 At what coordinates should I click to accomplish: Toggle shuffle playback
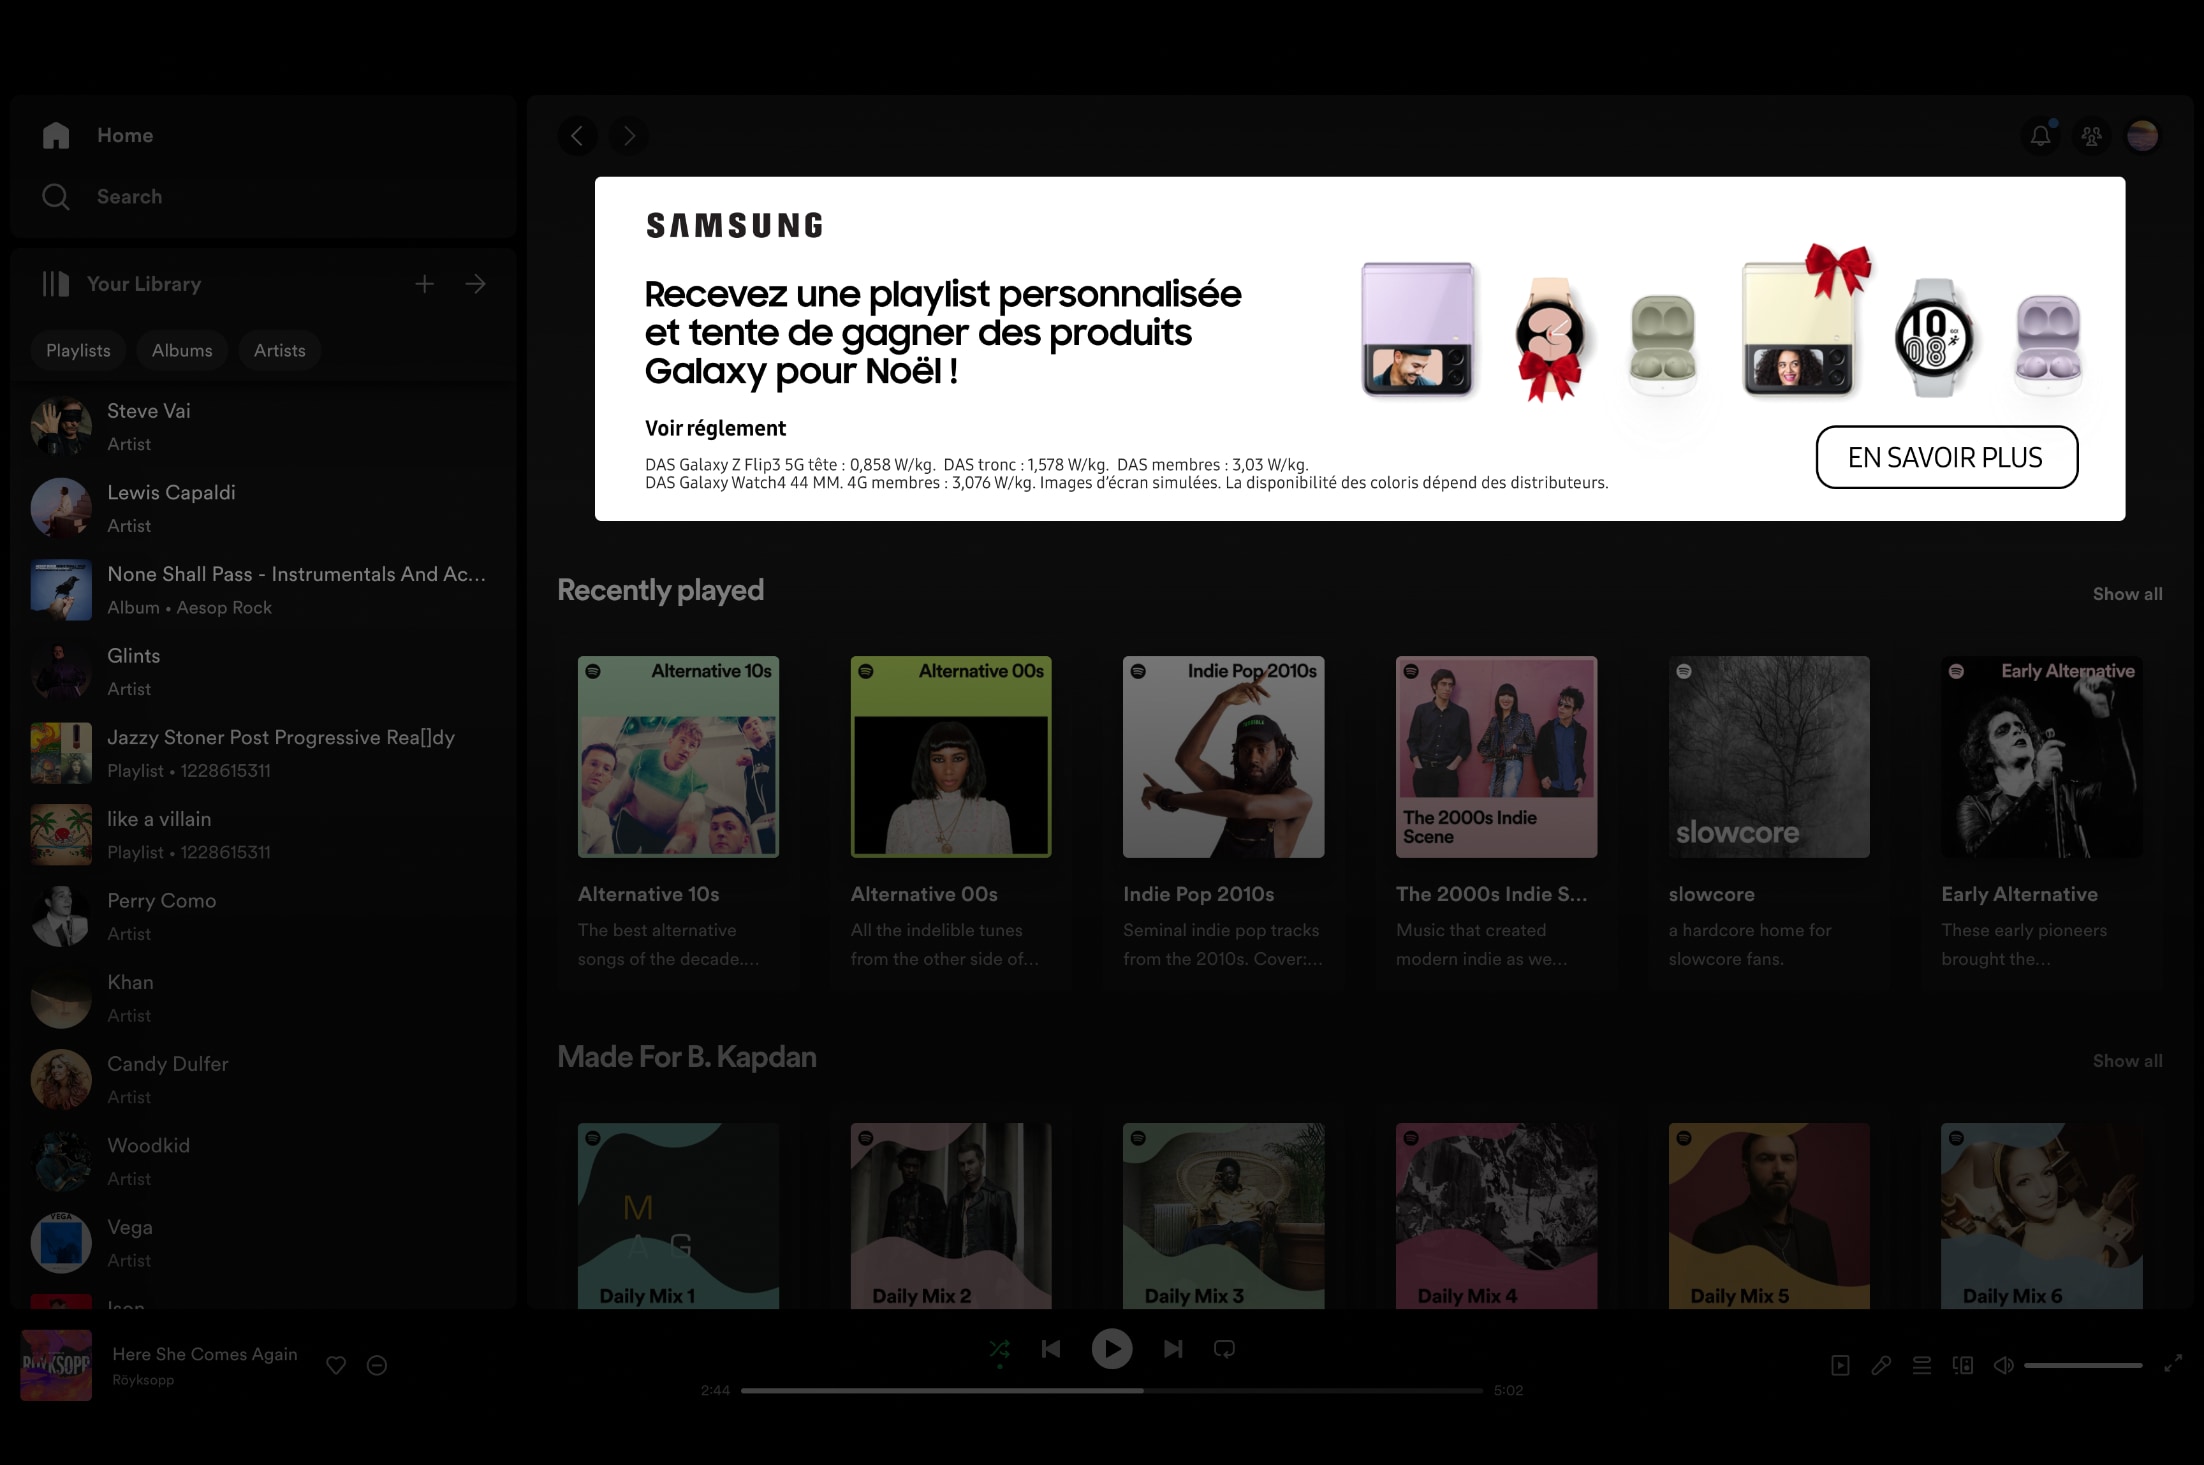pyautogui.click(x=999, y=1349)
